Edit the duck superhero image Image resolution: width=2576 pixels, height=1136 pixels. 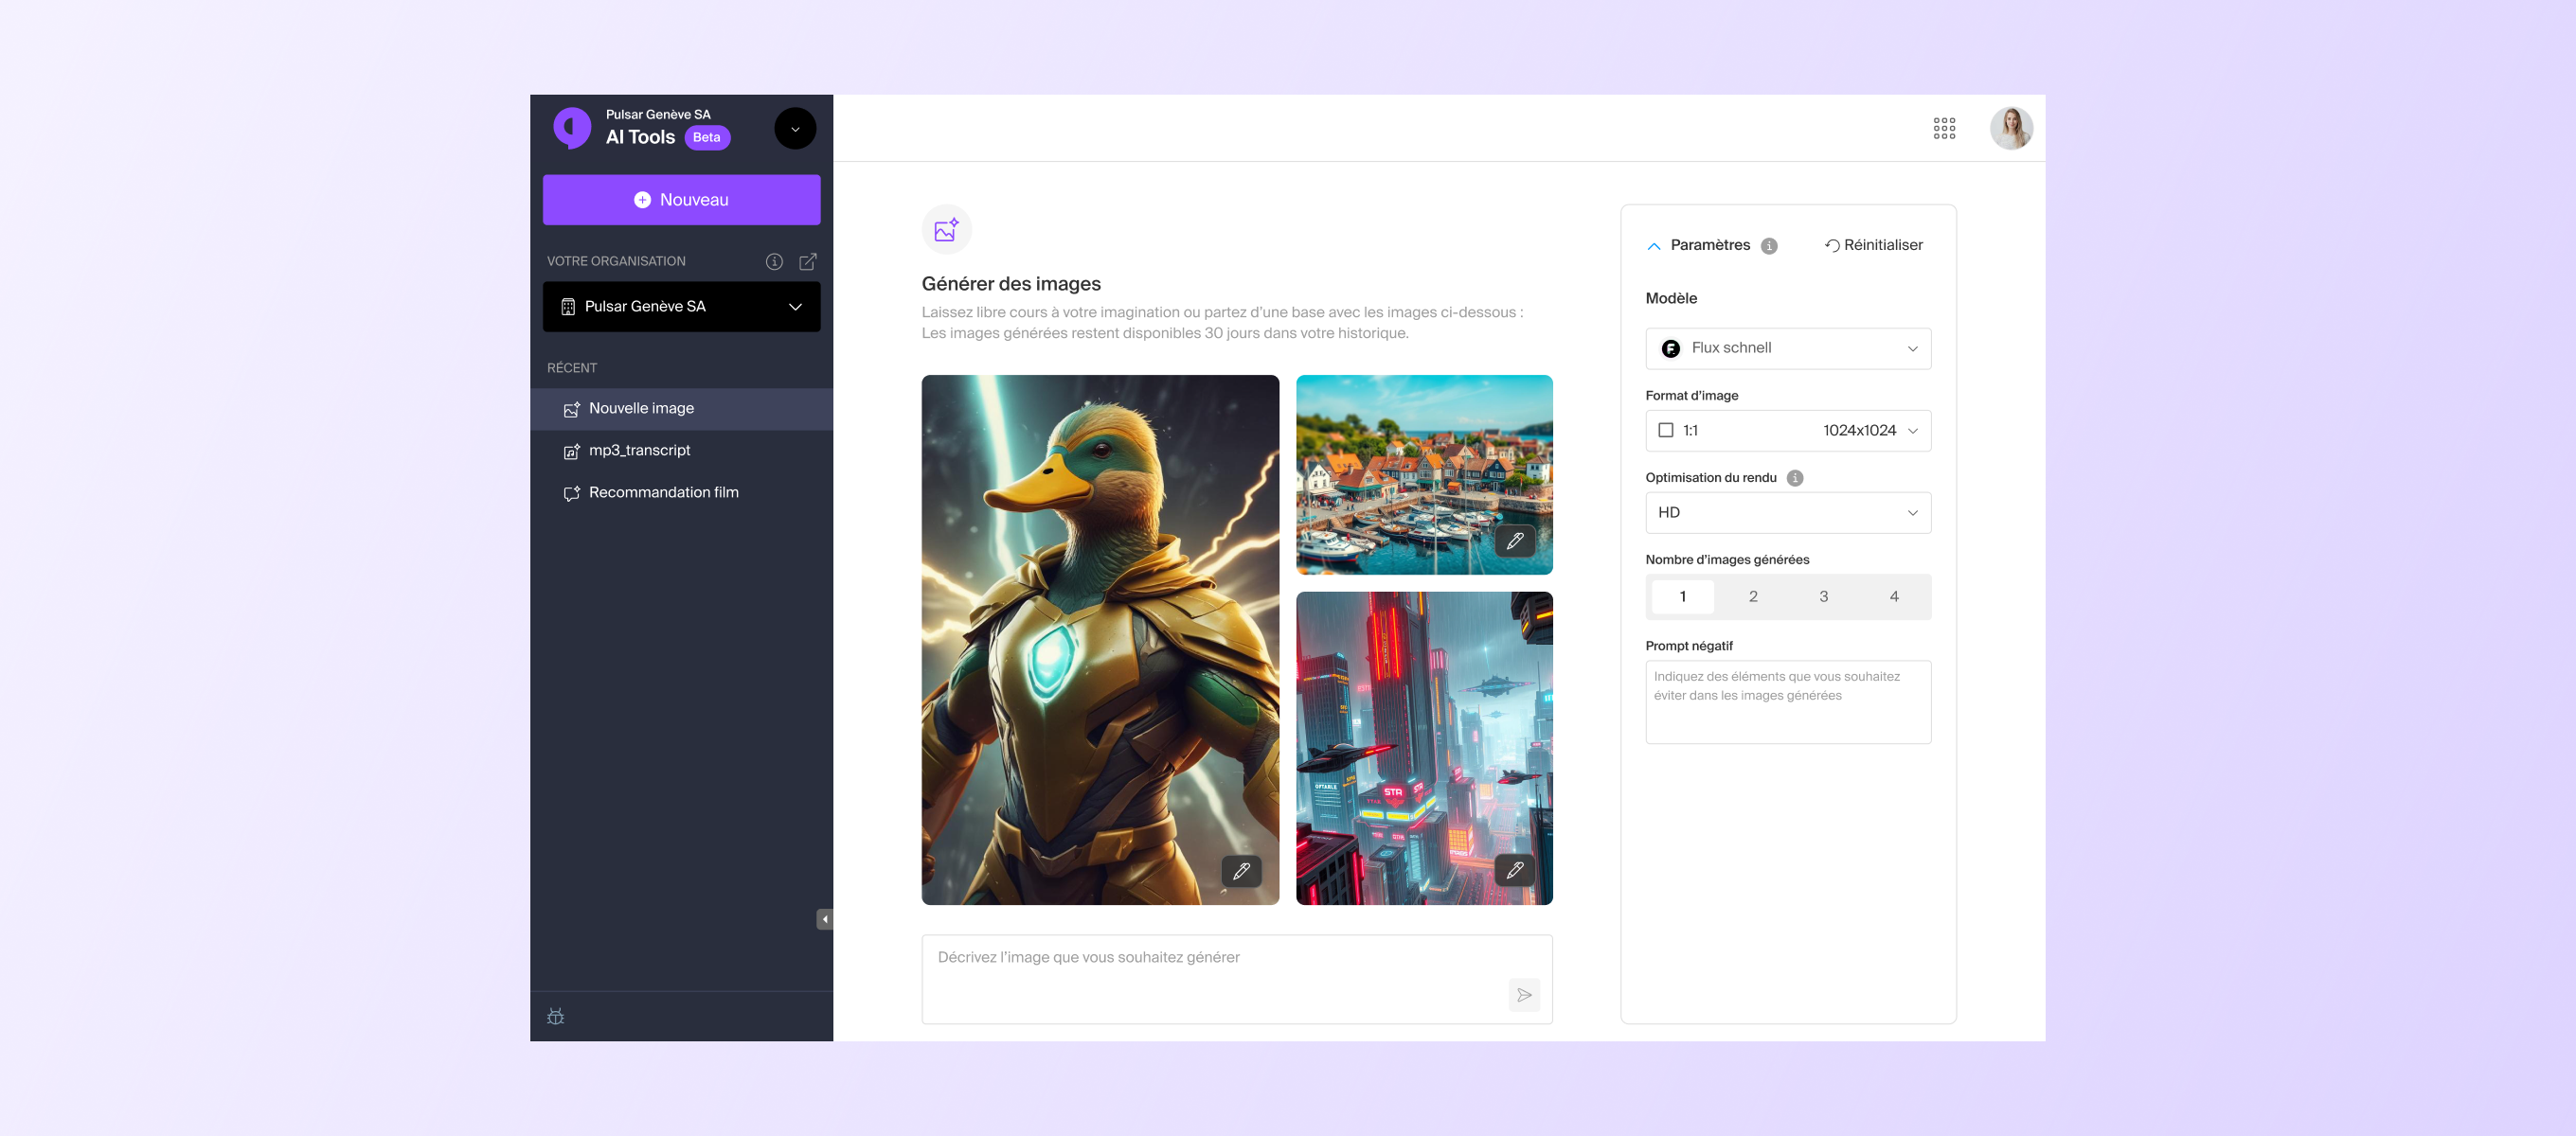click(x=1241, y=871)
